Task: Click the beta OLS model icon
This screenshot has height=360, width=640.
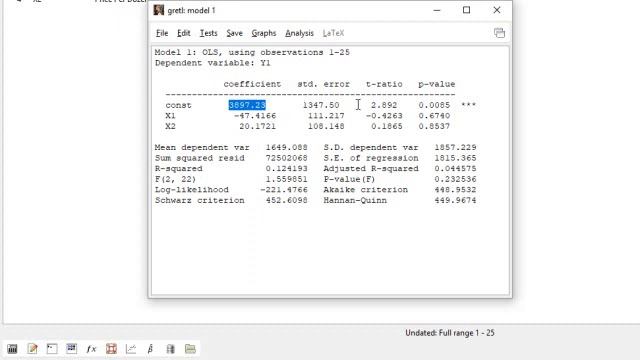Action: coord(150,349)
